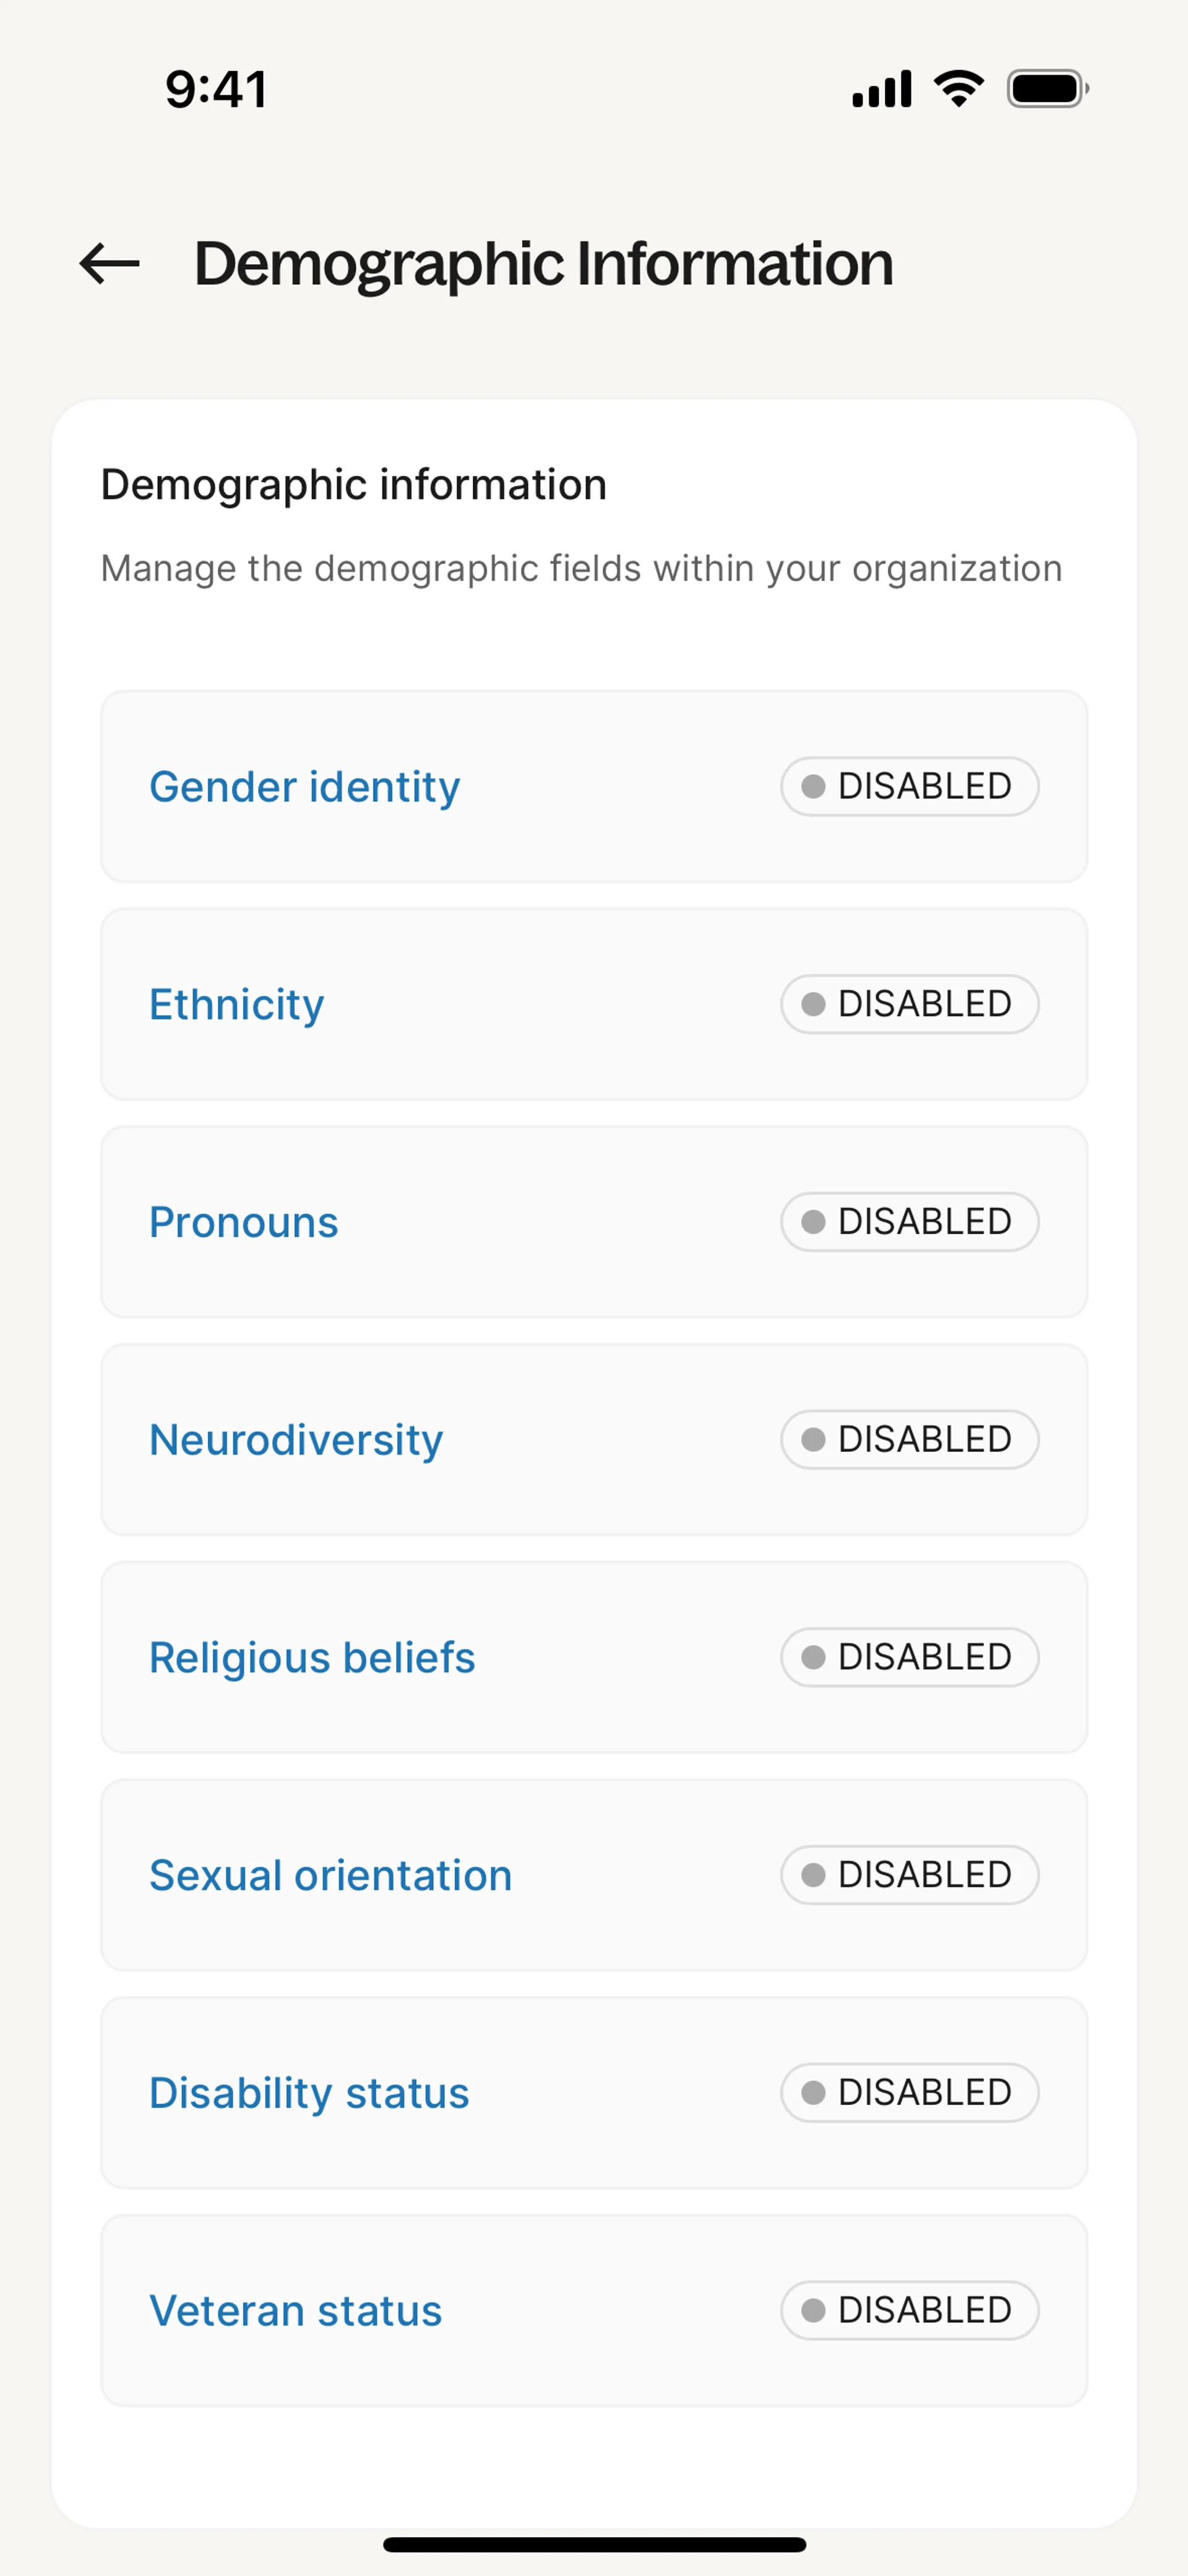Open the Religious beliefs field
Viewport: 1188px width, 2576px height.
(x=312, y=1657)
